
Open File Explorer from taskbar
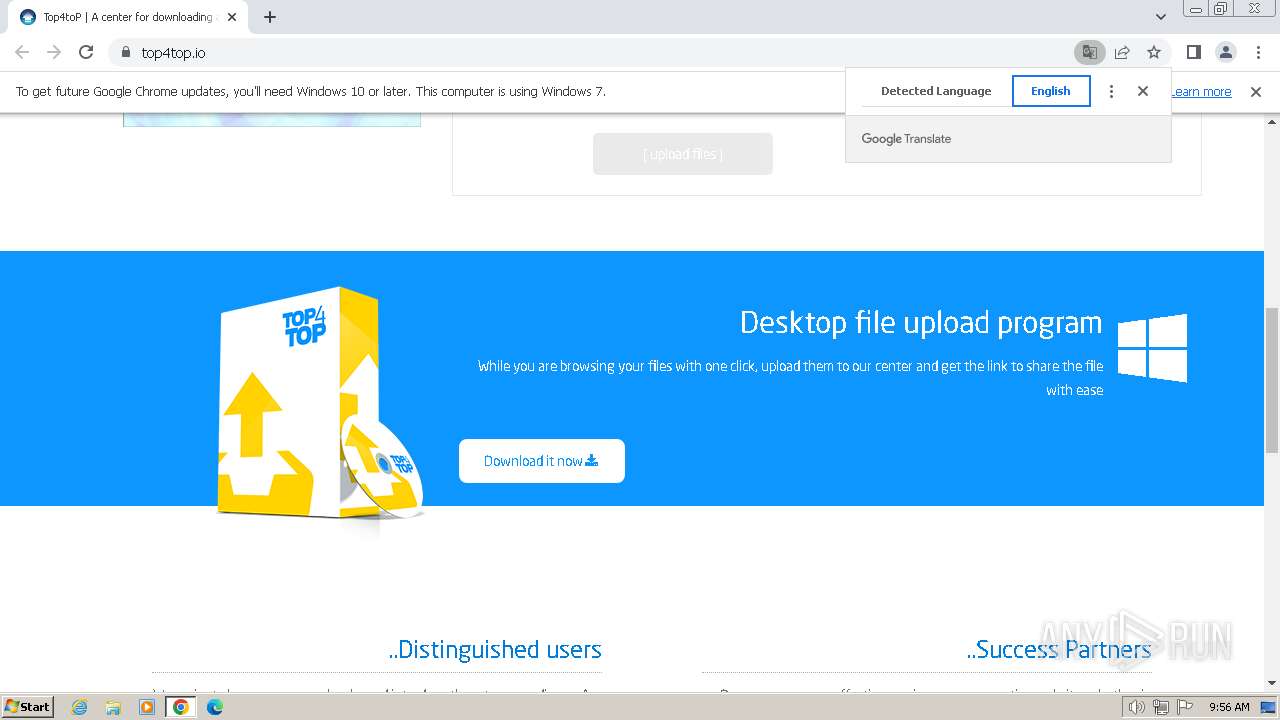[x=113, y=707]
